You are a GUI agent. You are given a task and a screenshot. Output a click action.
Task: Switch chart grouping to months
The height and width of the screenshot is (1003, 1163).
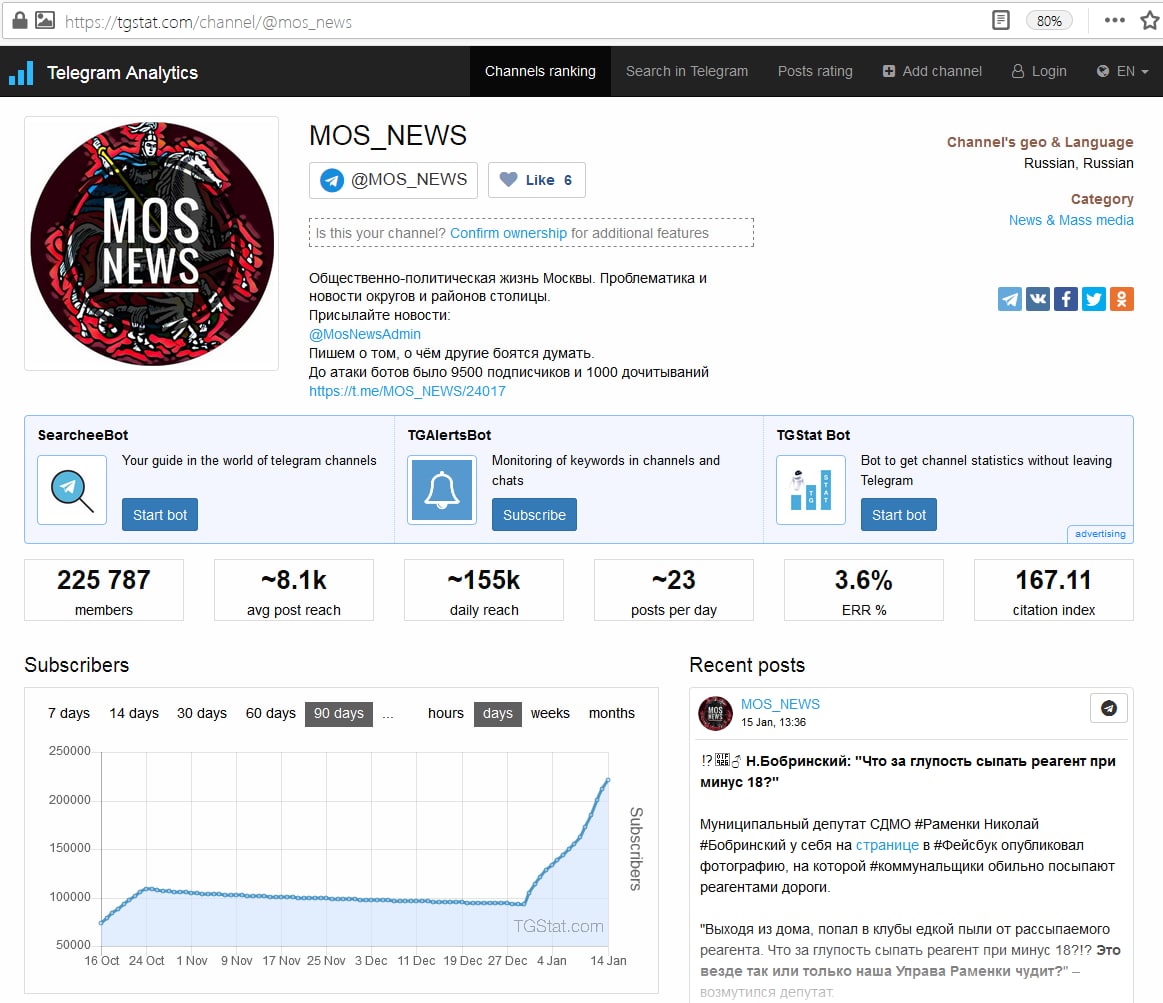[x=612, y=714]
